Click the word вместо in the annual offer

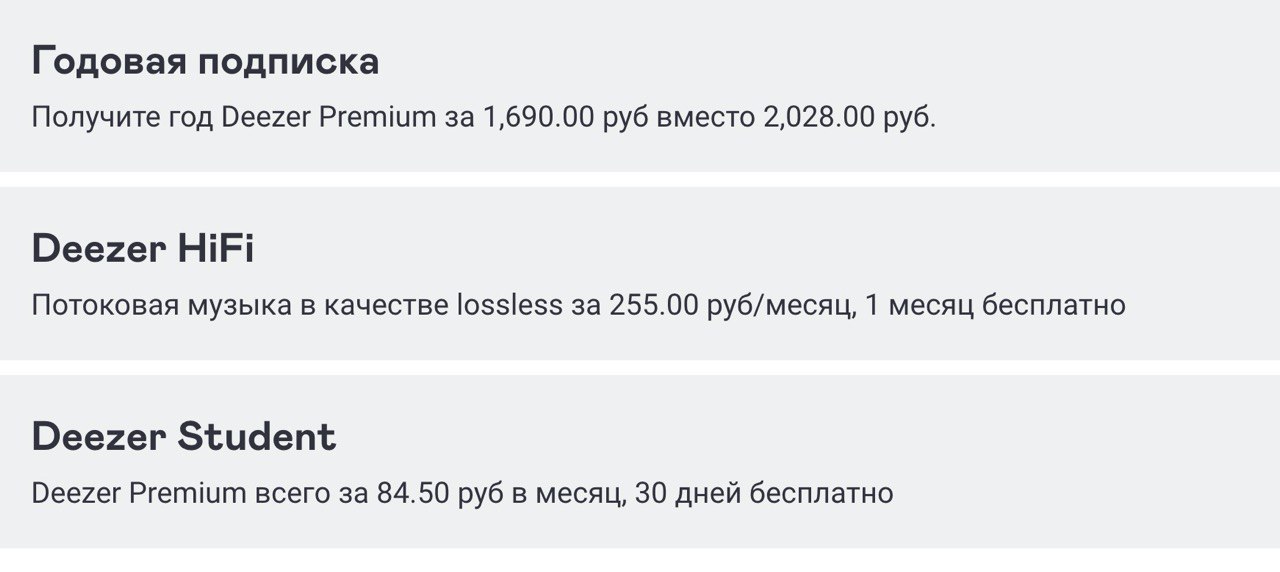coord(705,117)
